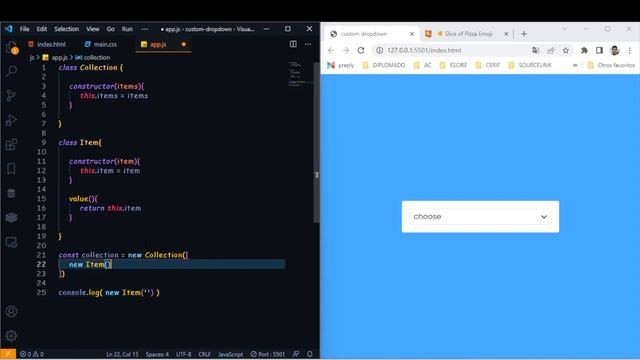Close the custom dropdown browser tab
The image size is (640, 360).
click(x=412, y=34)
